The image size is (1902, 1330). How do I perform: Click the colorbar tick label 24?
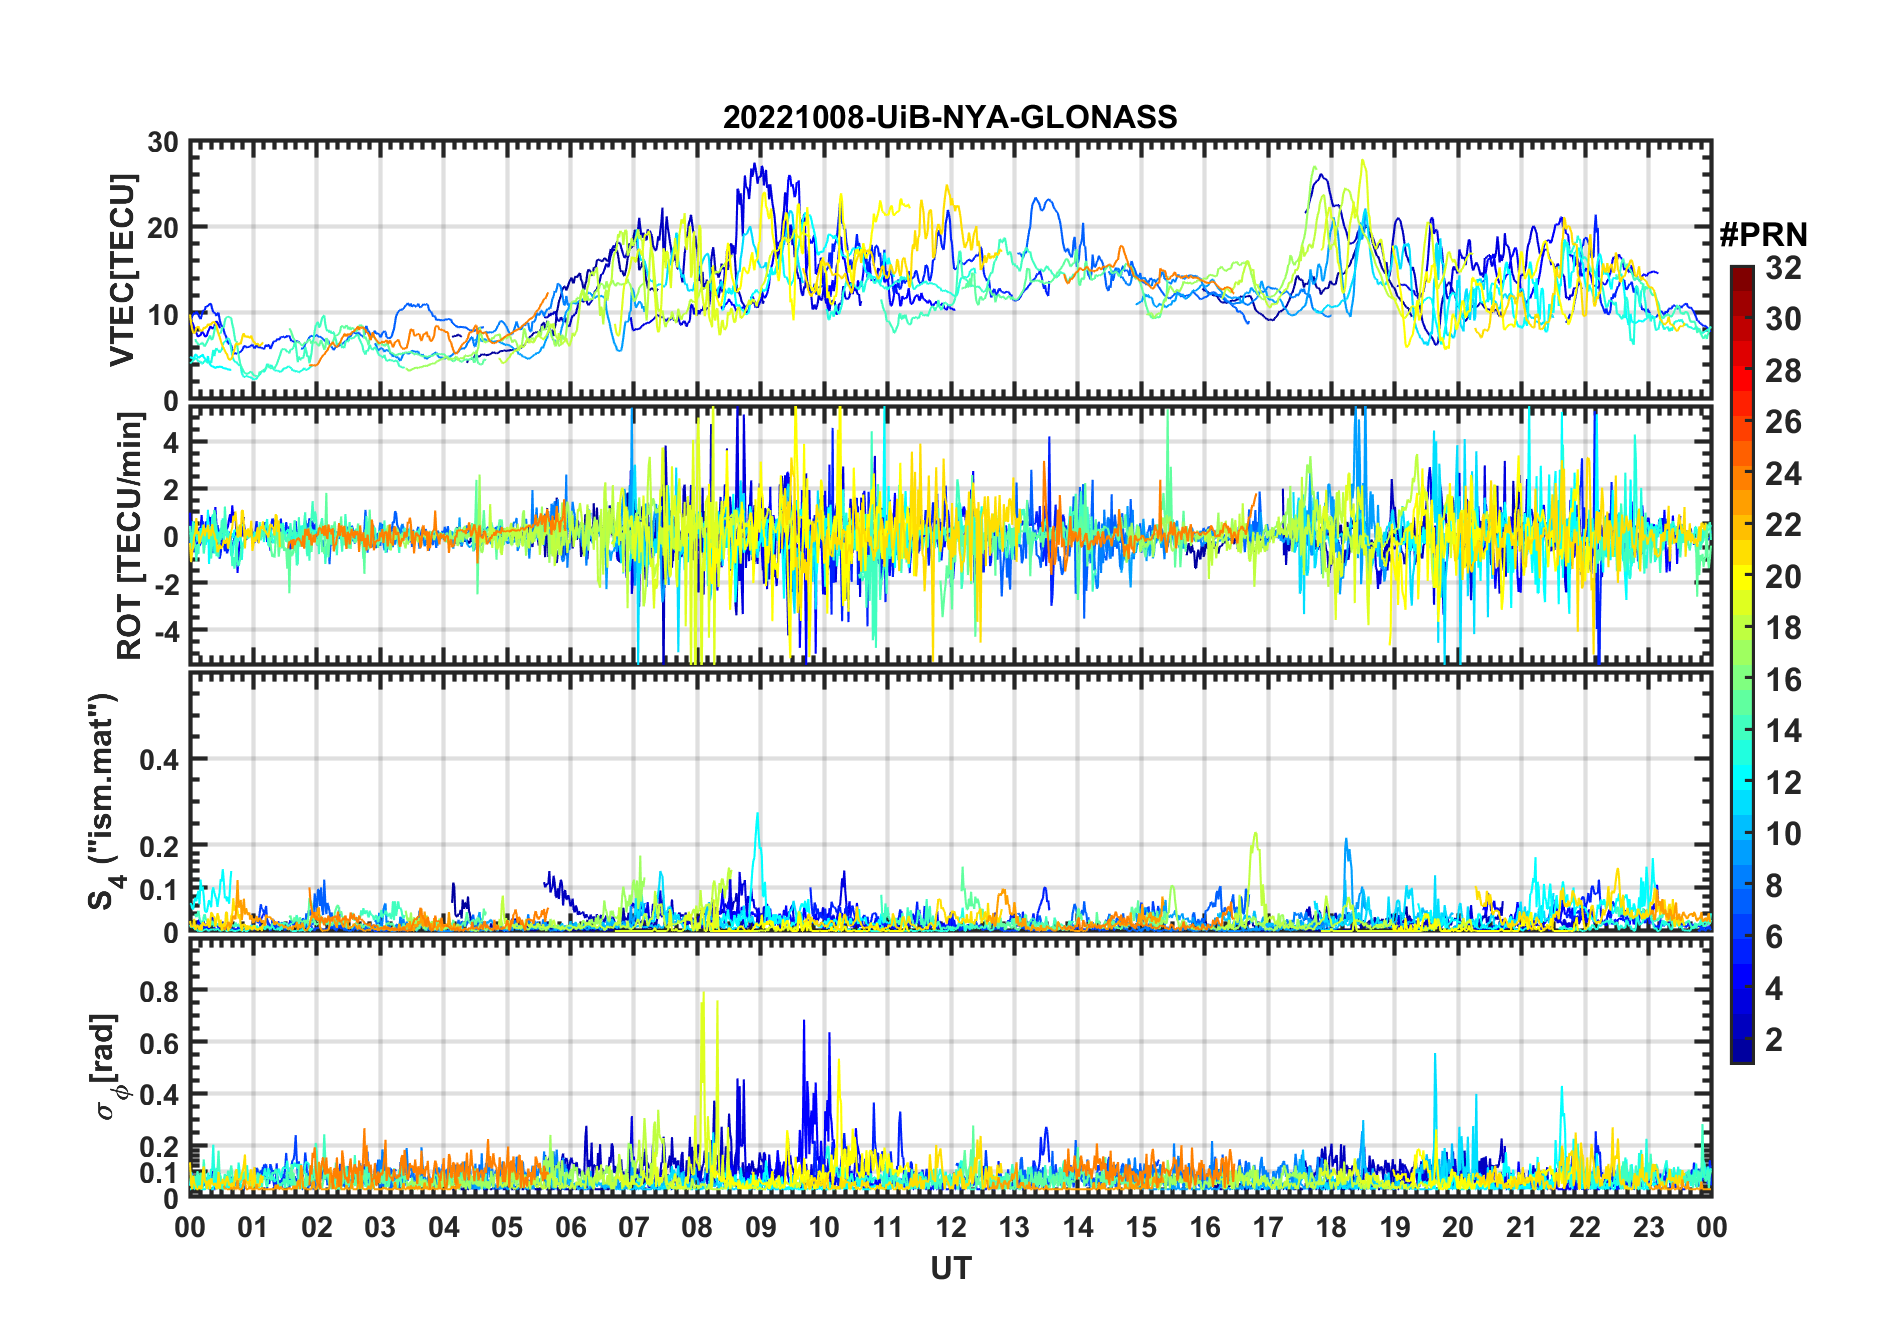click(x=1784, y=473)
